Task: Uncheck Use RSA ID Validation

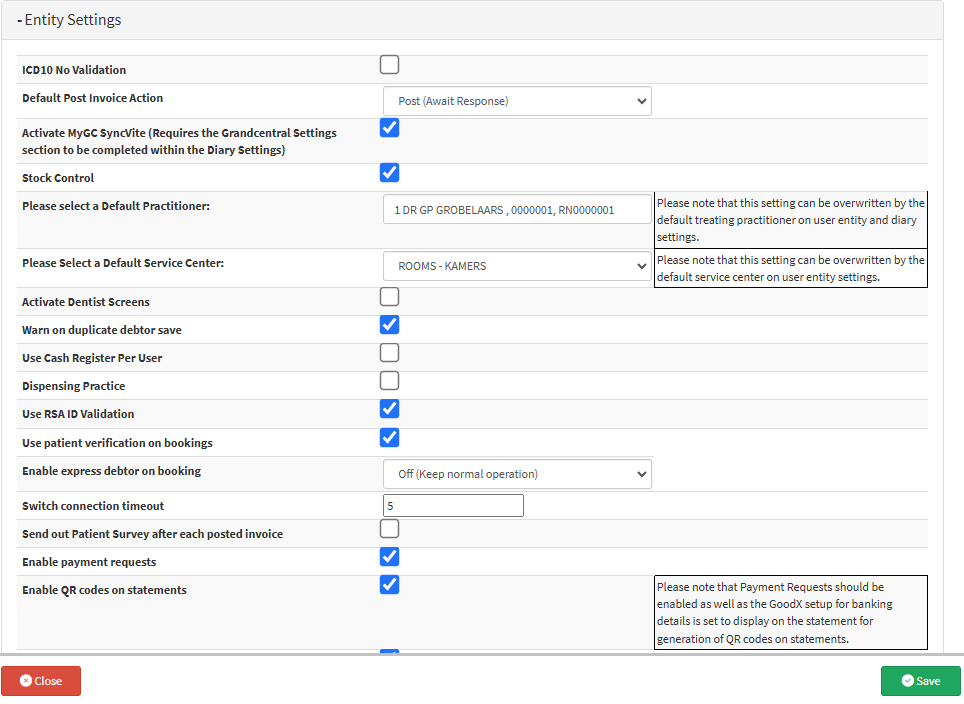Action: pos(390,409)
